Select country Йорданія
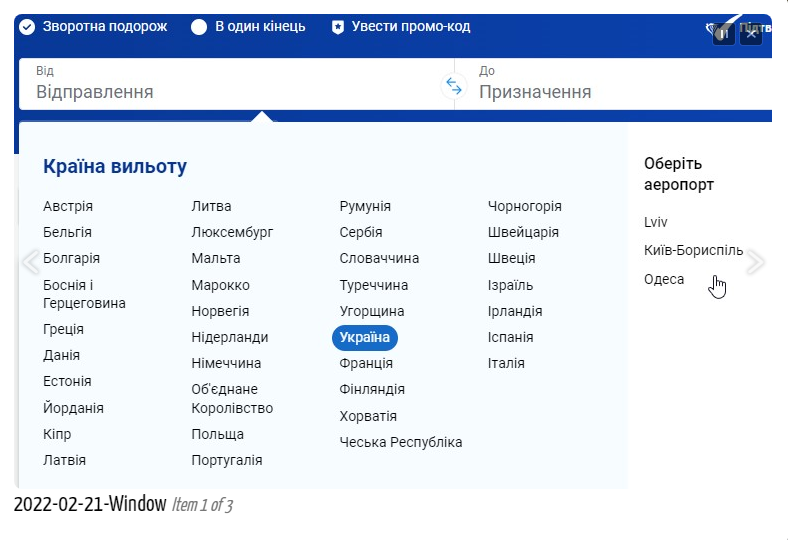Image resolution: width=788 pixels, height=540 pixels. [x=73, y=408]
